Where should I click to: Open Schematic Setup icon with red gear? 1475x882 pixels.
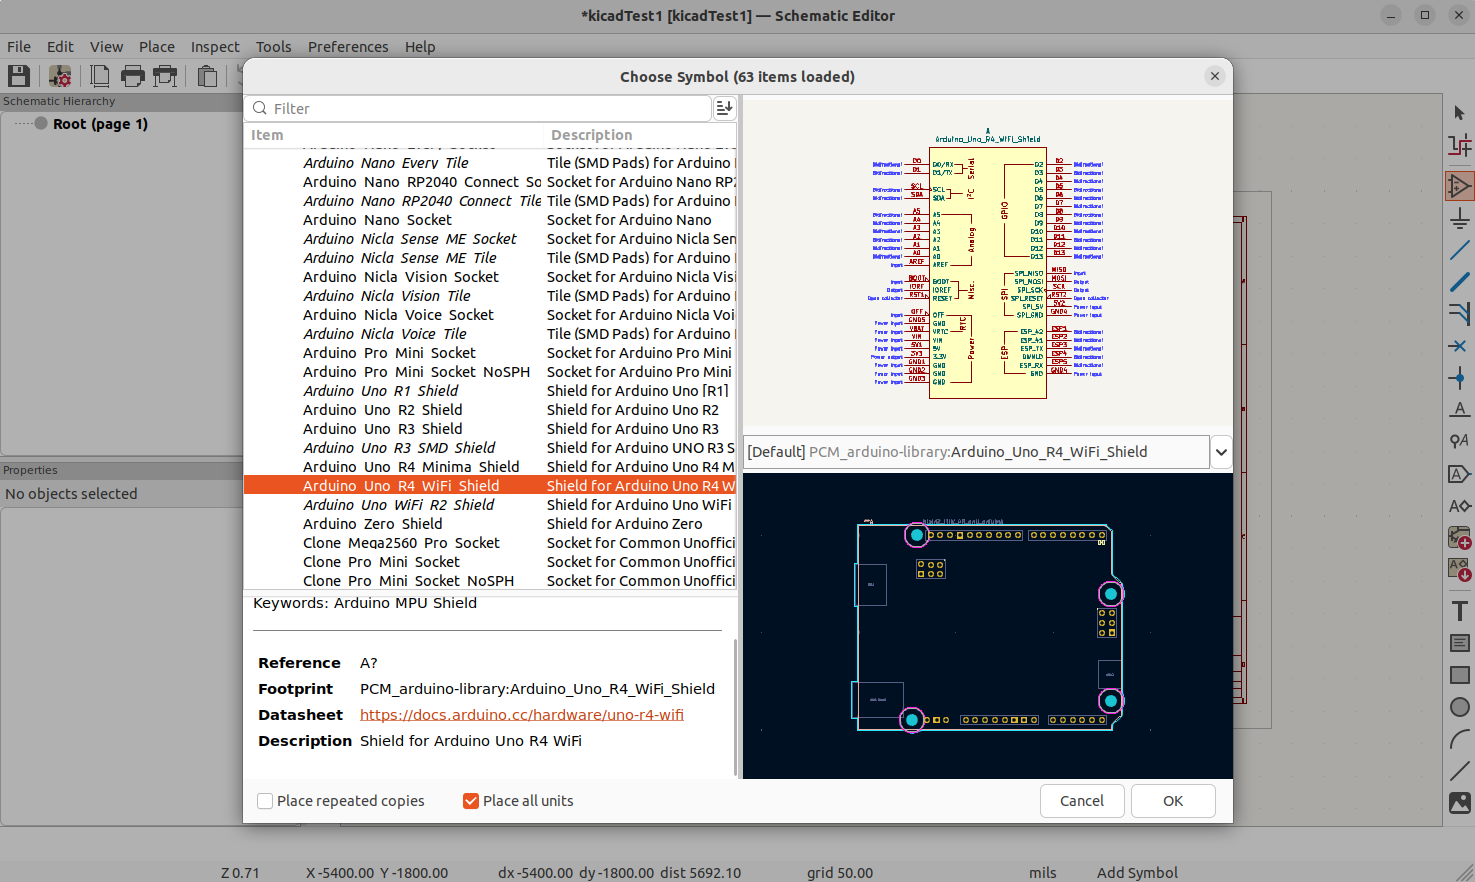point(60,76)
